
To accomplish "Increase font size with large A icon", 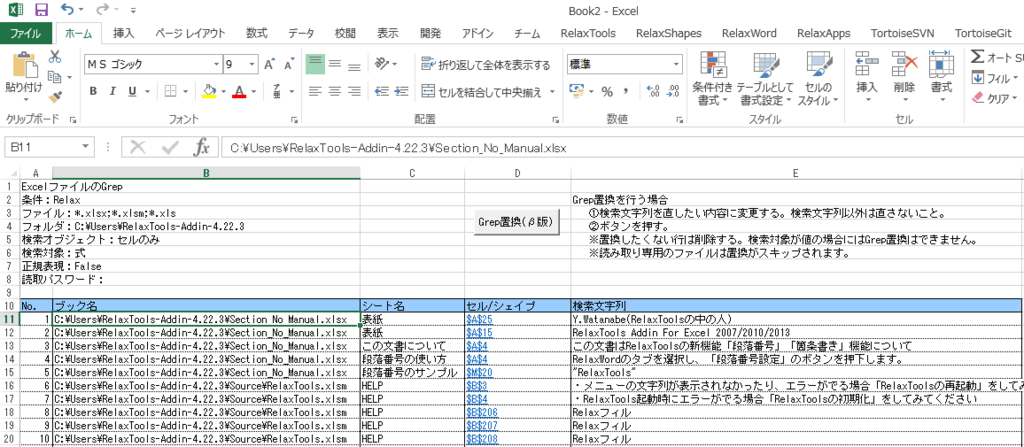I will 269,65.
